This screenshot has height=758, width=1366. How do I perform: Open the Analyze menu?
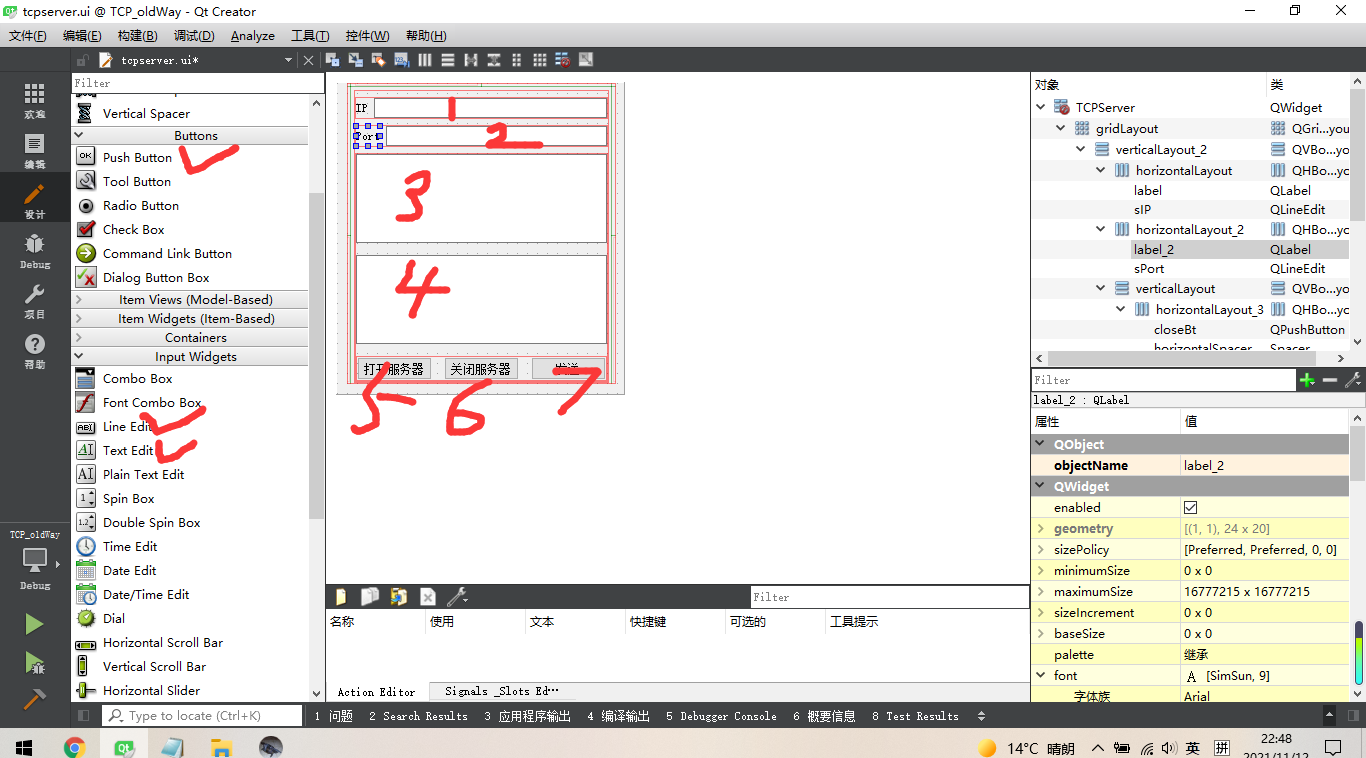click(x=253, y=35)
